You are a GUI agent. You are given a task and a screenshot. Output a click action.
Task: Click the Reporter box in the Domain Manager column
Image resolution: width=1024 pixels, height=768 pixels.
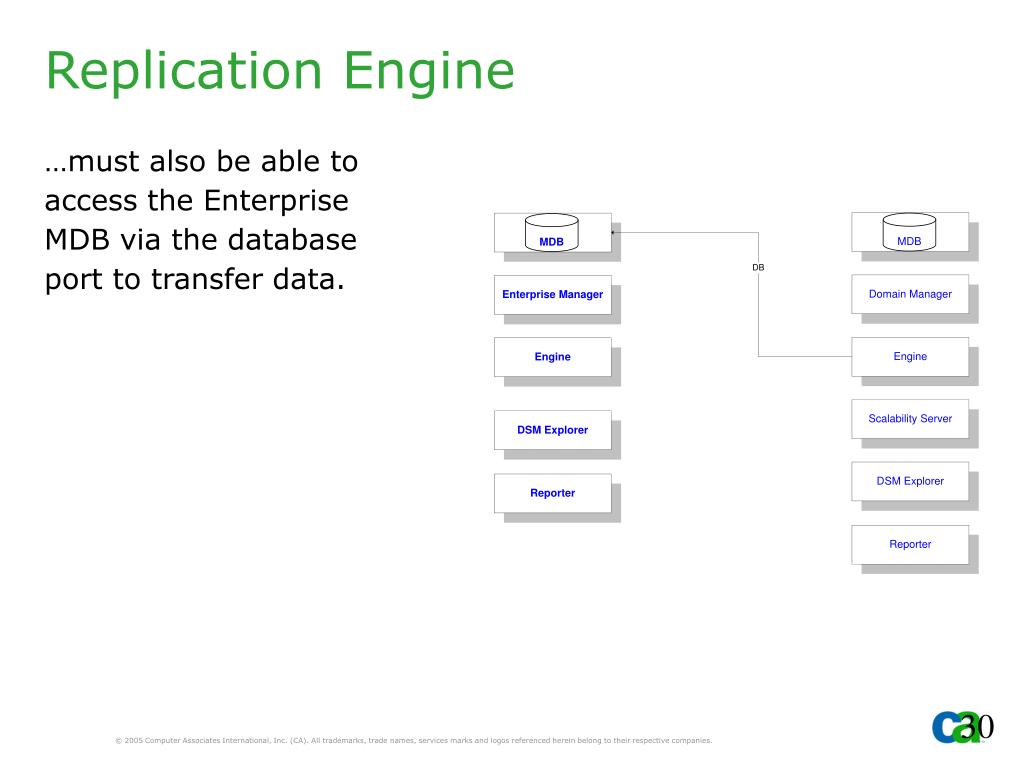(910, 545)
